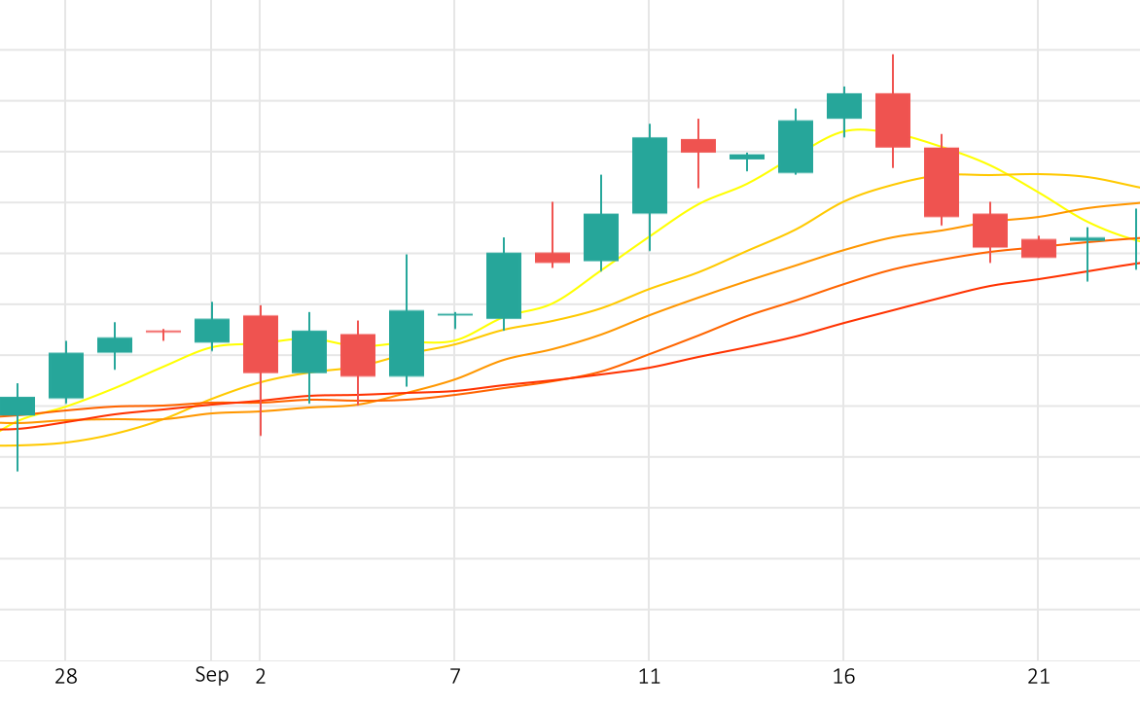
Task: Click the long-wicked green candle just before 7
Action: 406,343
